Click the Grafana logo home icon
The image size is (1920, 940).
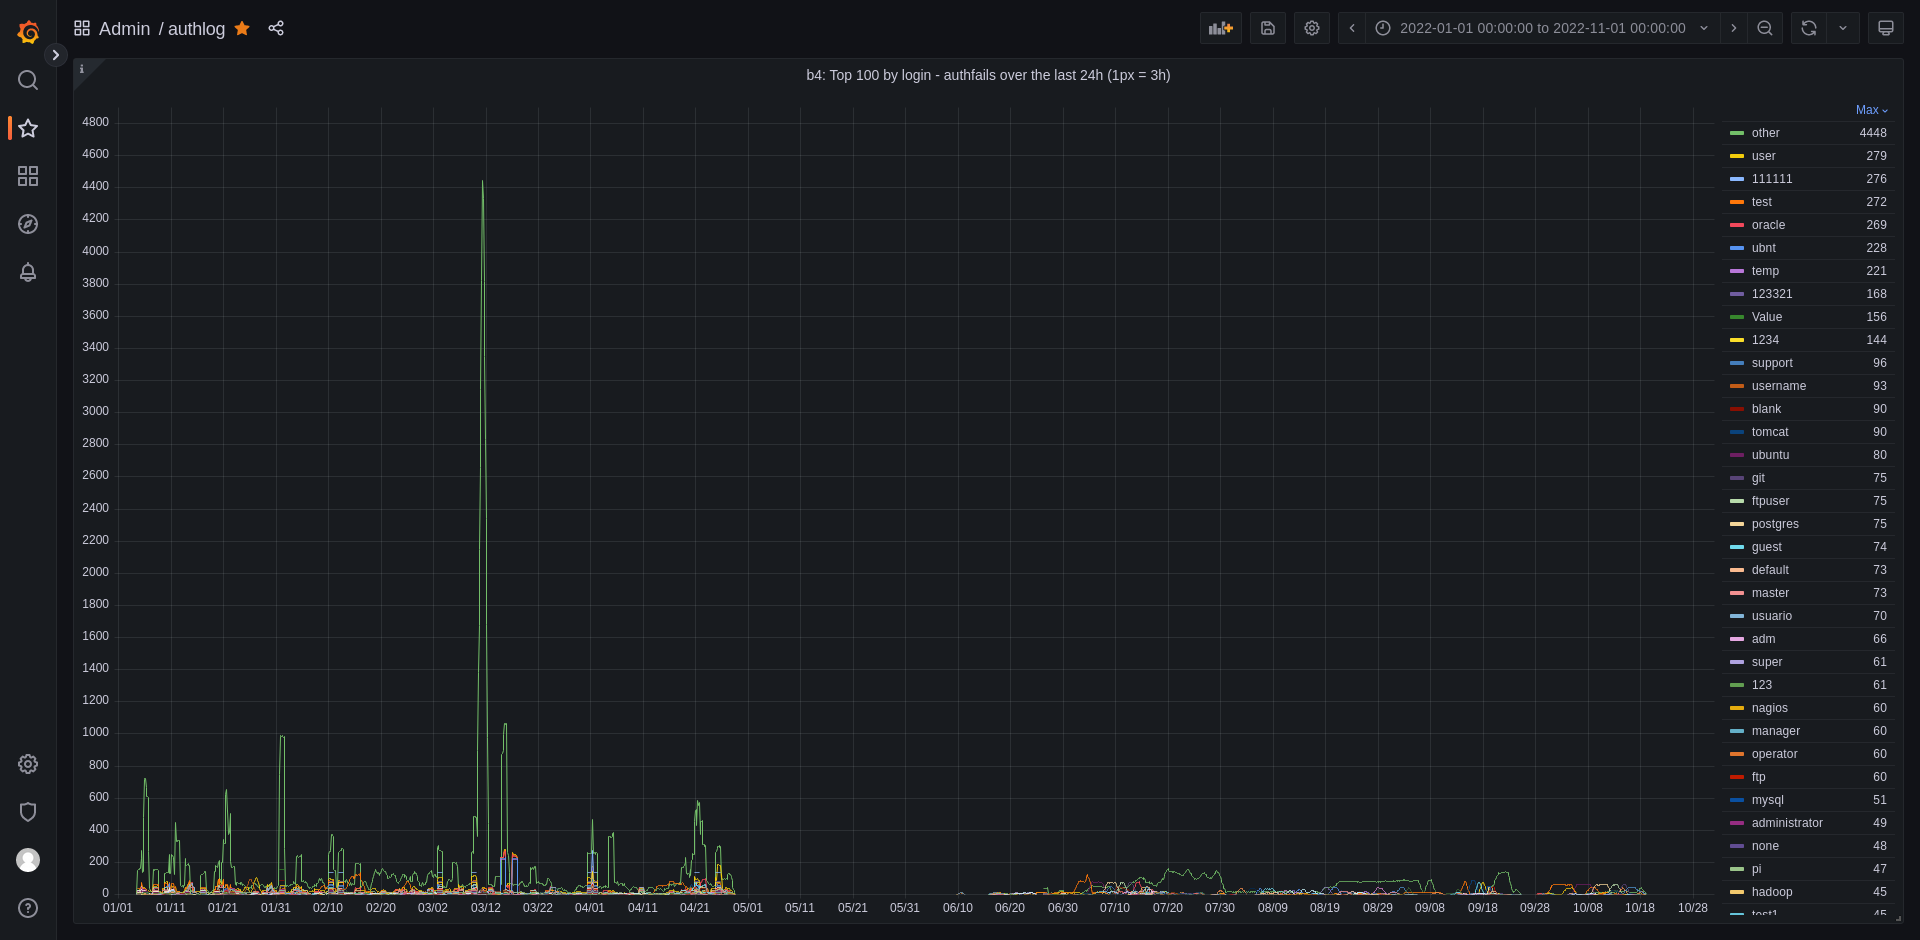click(28, 32)
